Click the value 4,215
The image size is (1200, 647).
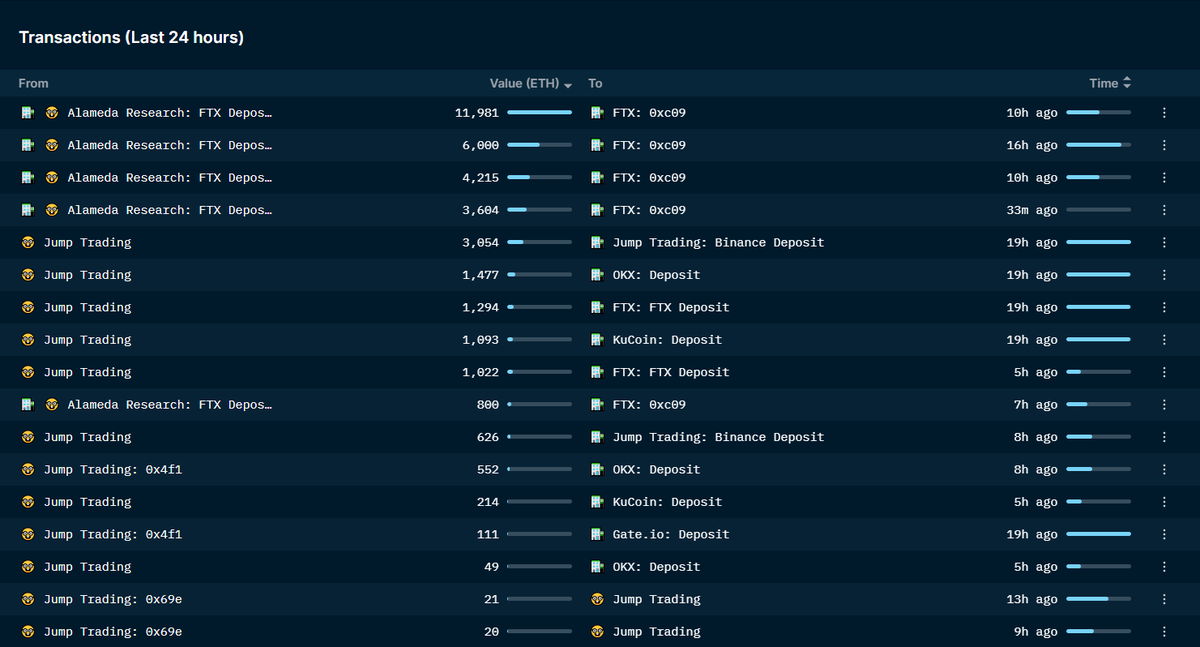pyautogui.click(x=480, y=178)
